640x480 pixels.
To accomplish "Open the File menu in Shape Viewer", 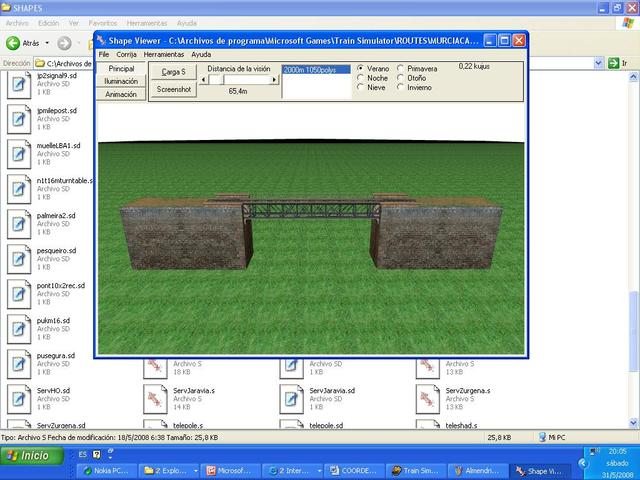I will coord(103,54).
